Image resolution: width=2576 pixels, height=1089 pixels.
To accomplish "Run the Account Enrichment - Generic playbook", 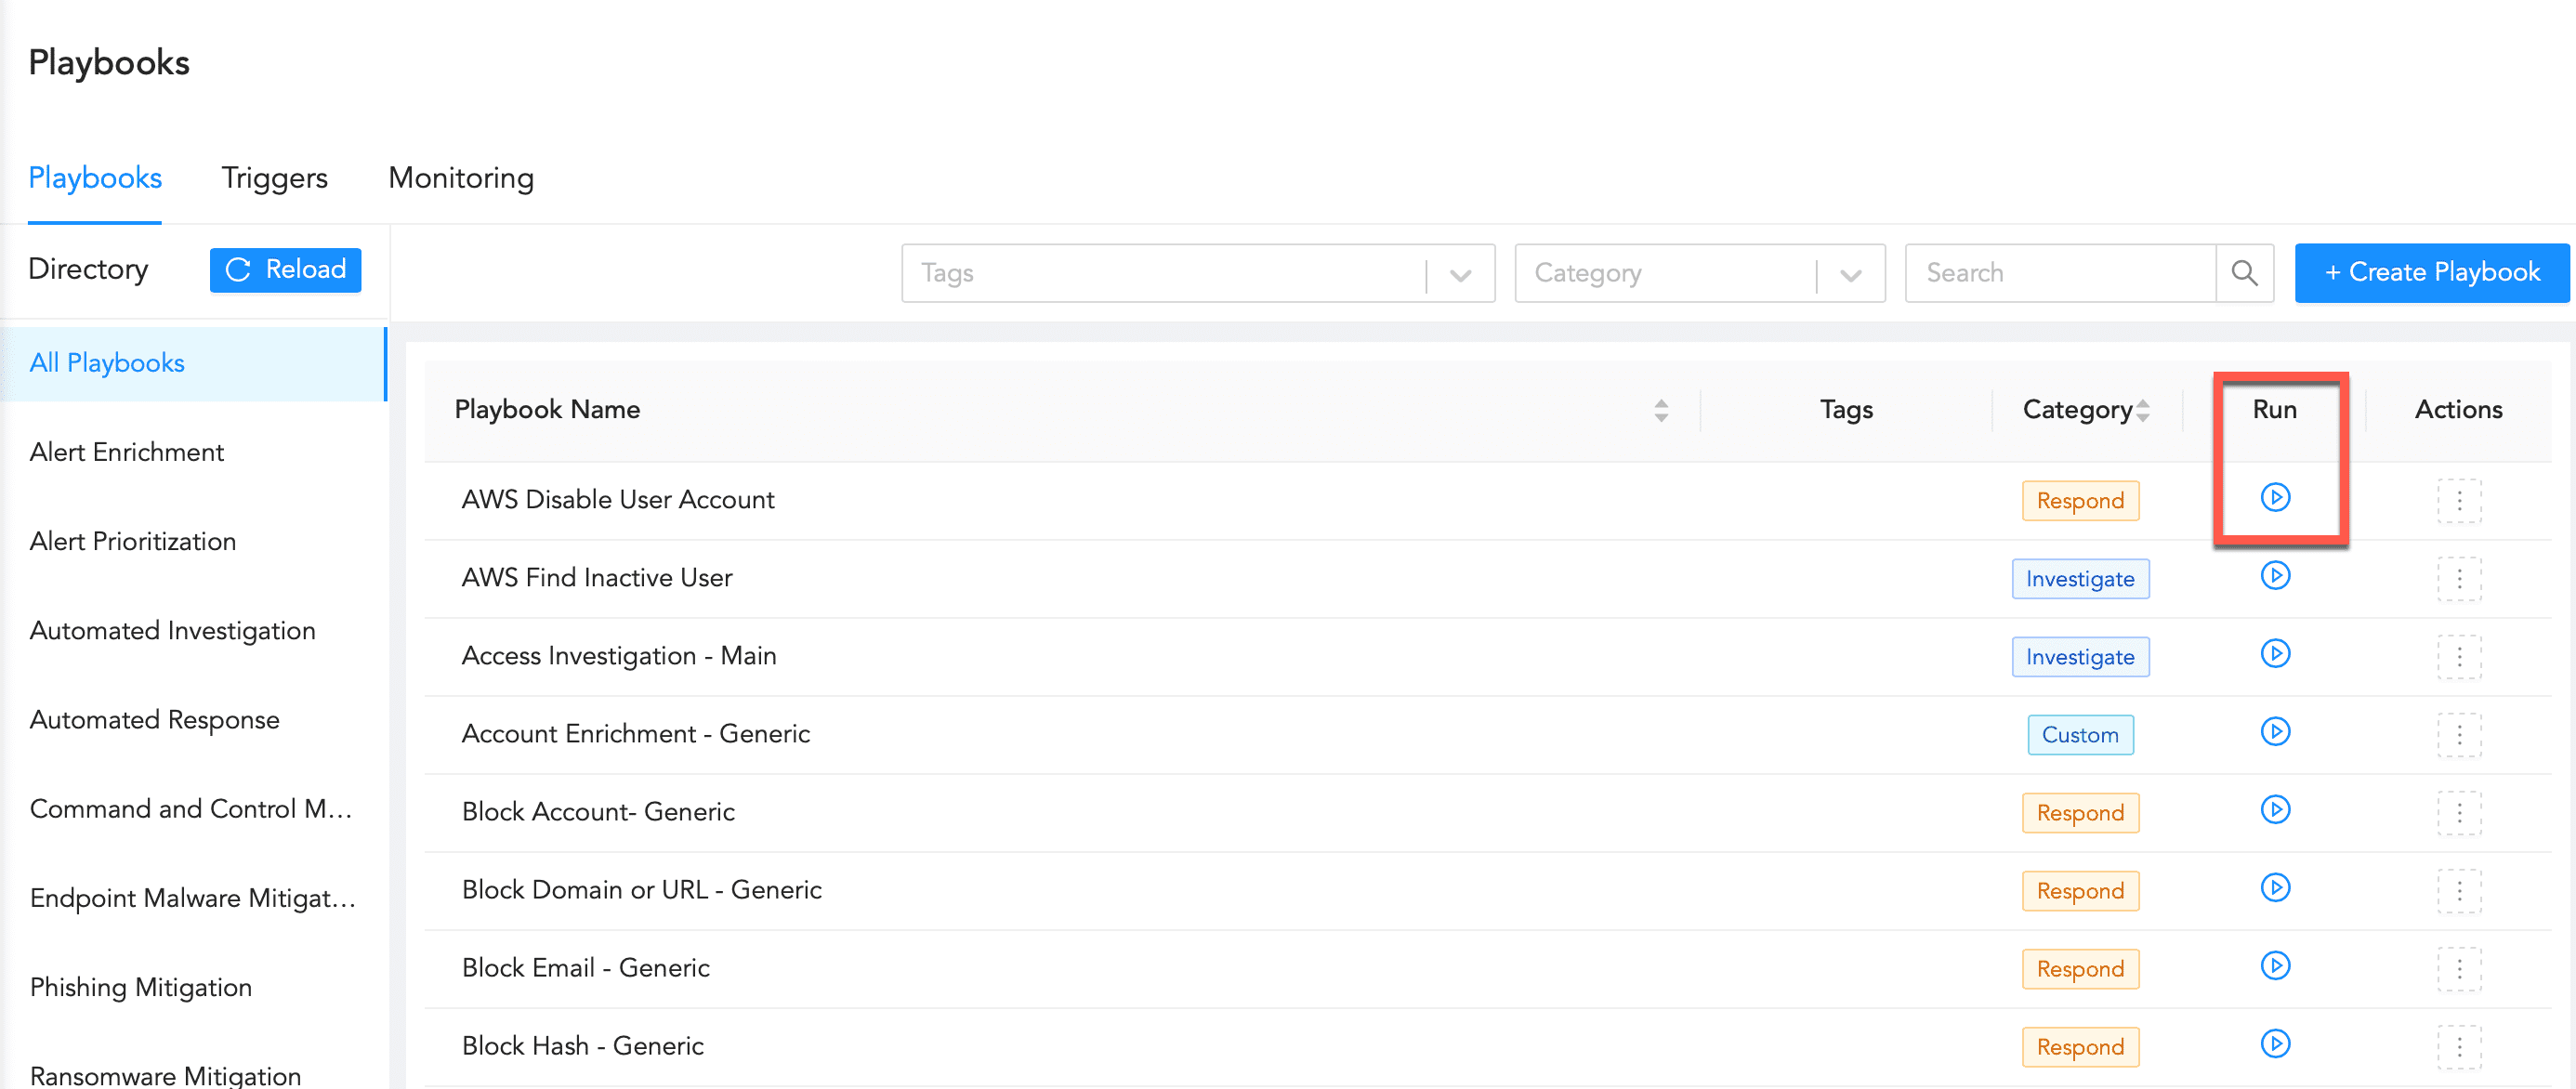I will (2275, 732).
